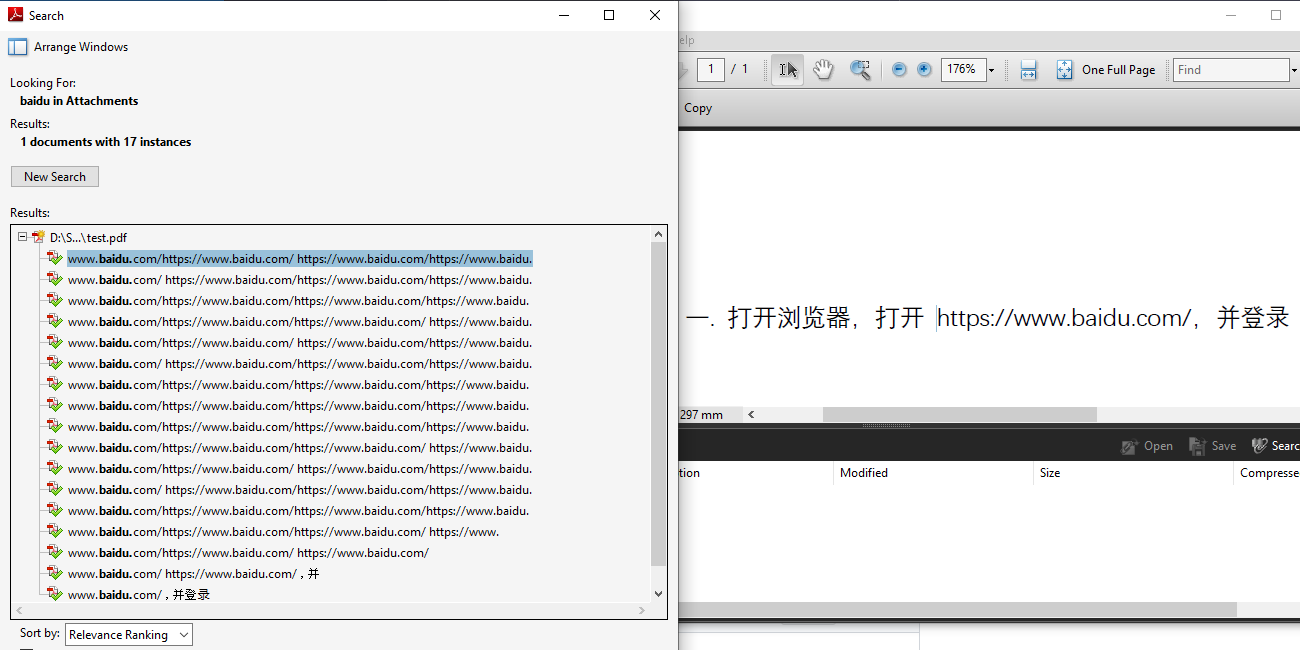
Task: Select the Hand tool in the toolbar
Action: coord(823,69)
